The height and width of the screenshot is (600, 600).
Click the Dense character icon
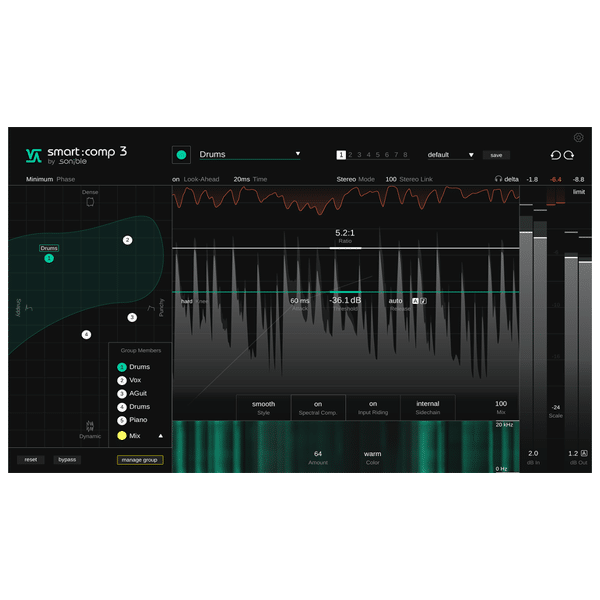click(x=90, y=202)
